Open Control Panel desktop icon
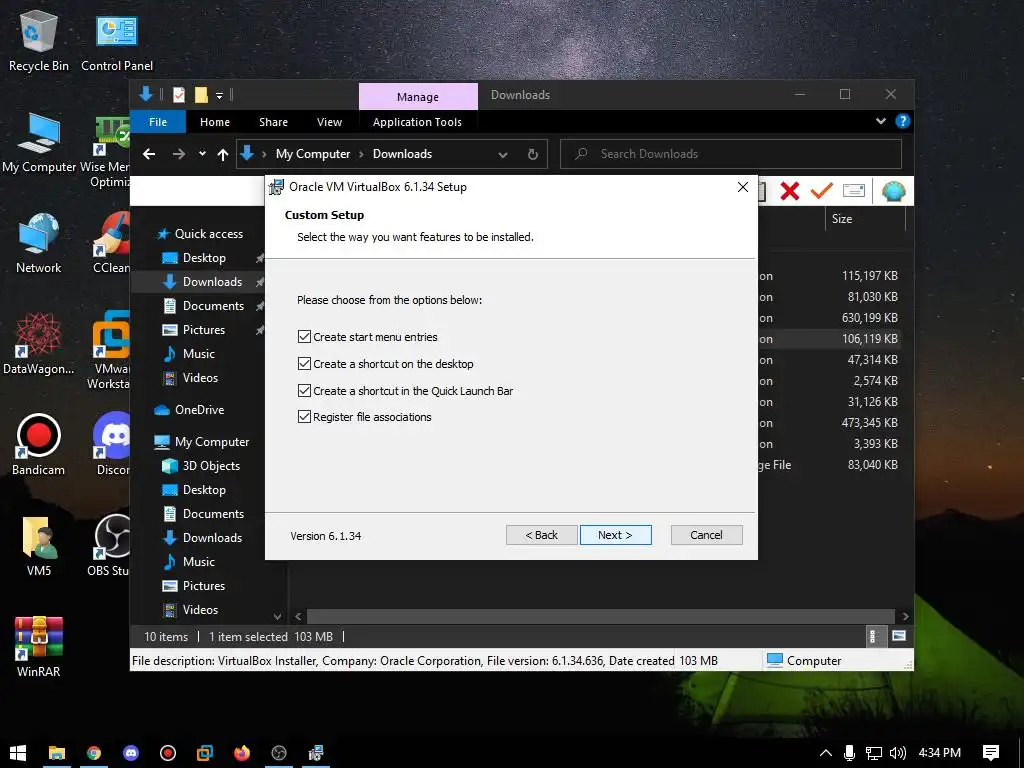1024x768 pixels. (x=117, y=40)
